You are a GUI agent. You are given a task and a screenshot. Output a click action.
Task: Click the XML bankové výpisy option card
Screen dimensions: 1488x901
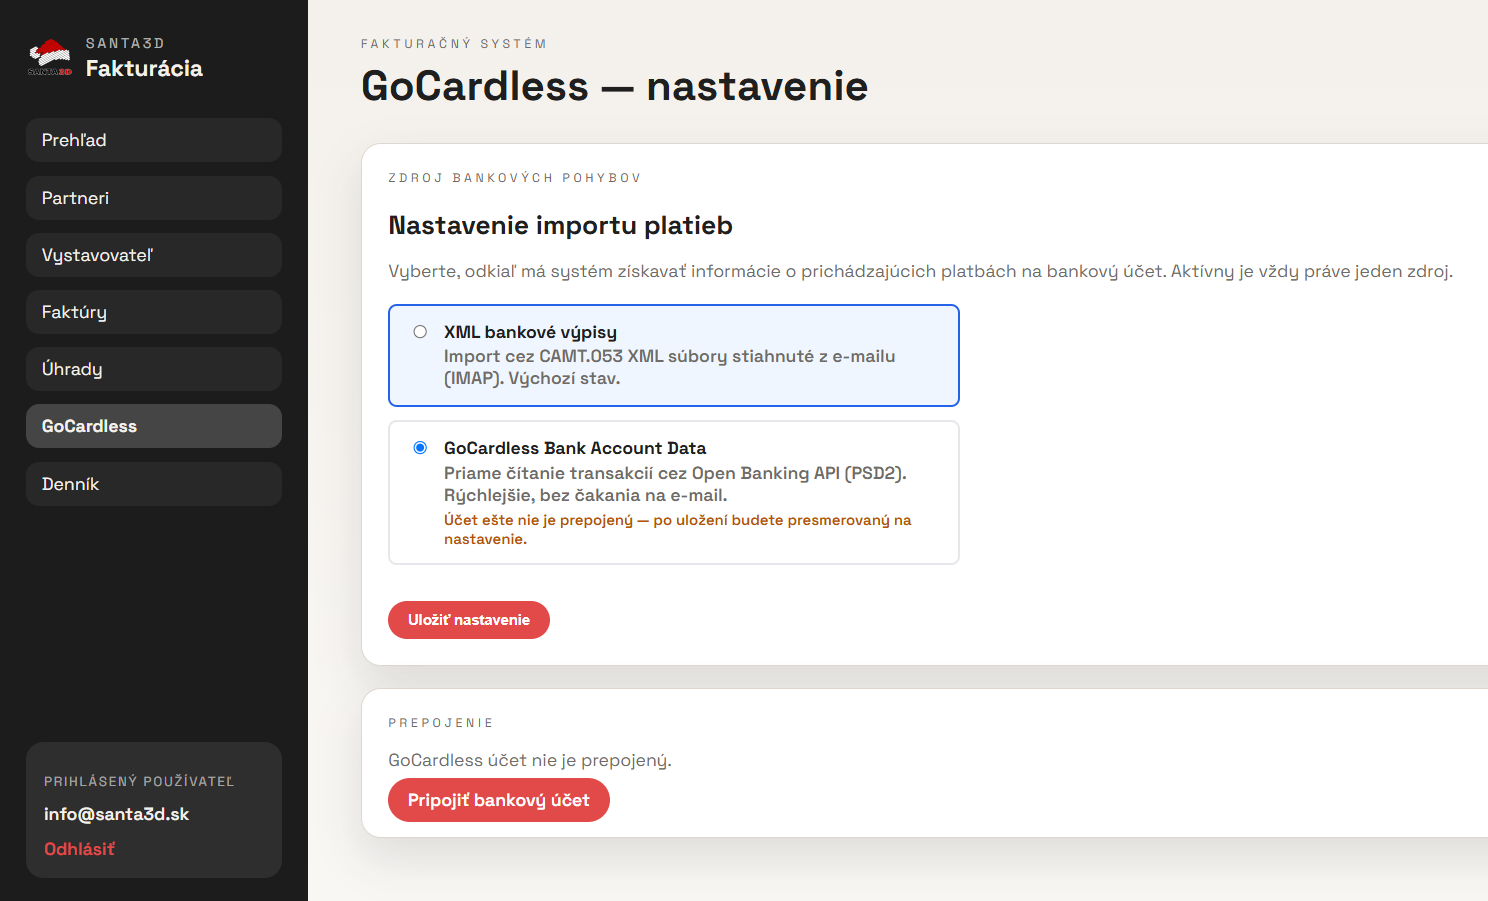tap(674, 355)
